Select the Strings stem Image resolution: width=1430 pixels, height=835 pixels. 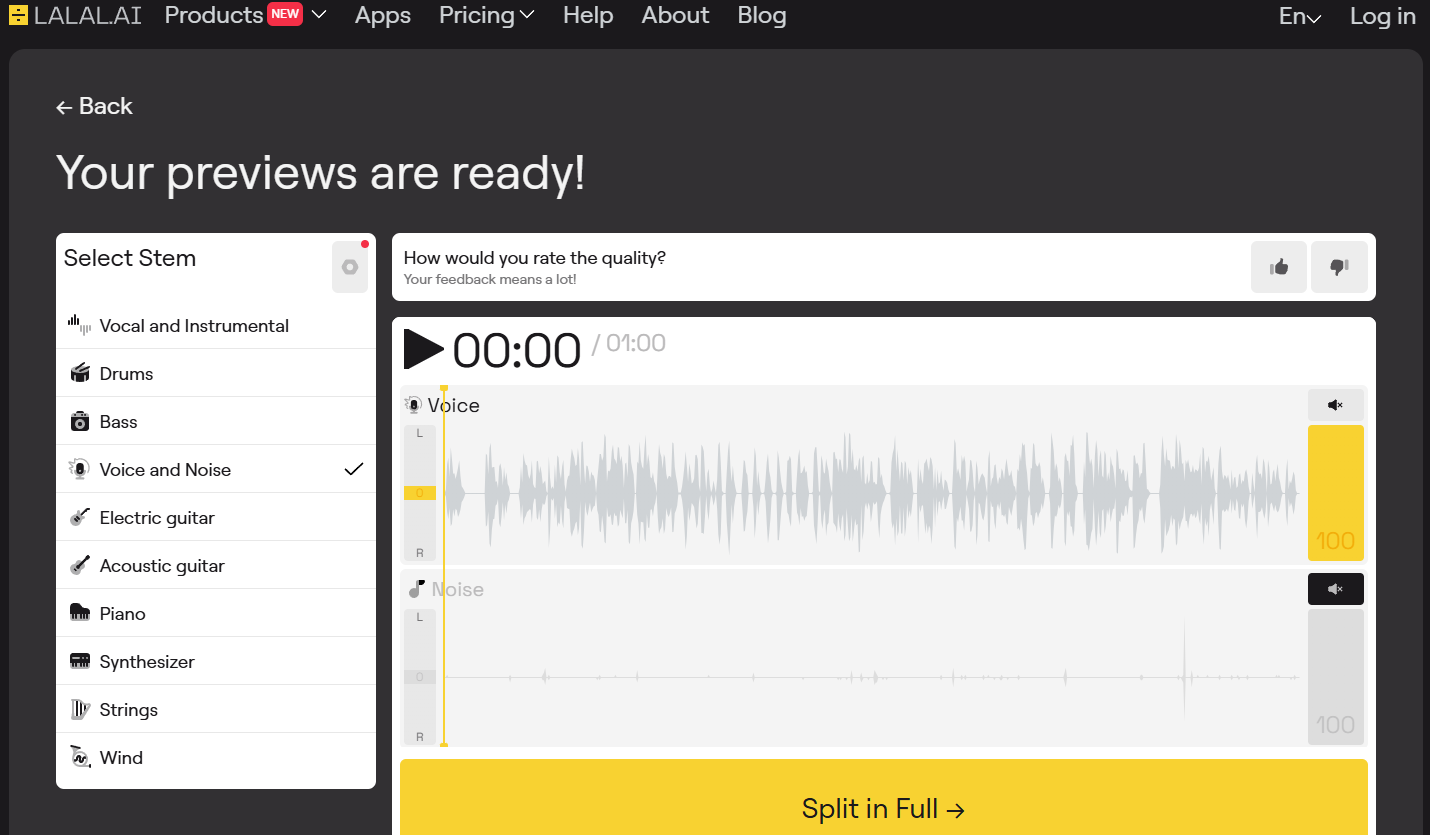pyautogui.click(x=216, y=709)
